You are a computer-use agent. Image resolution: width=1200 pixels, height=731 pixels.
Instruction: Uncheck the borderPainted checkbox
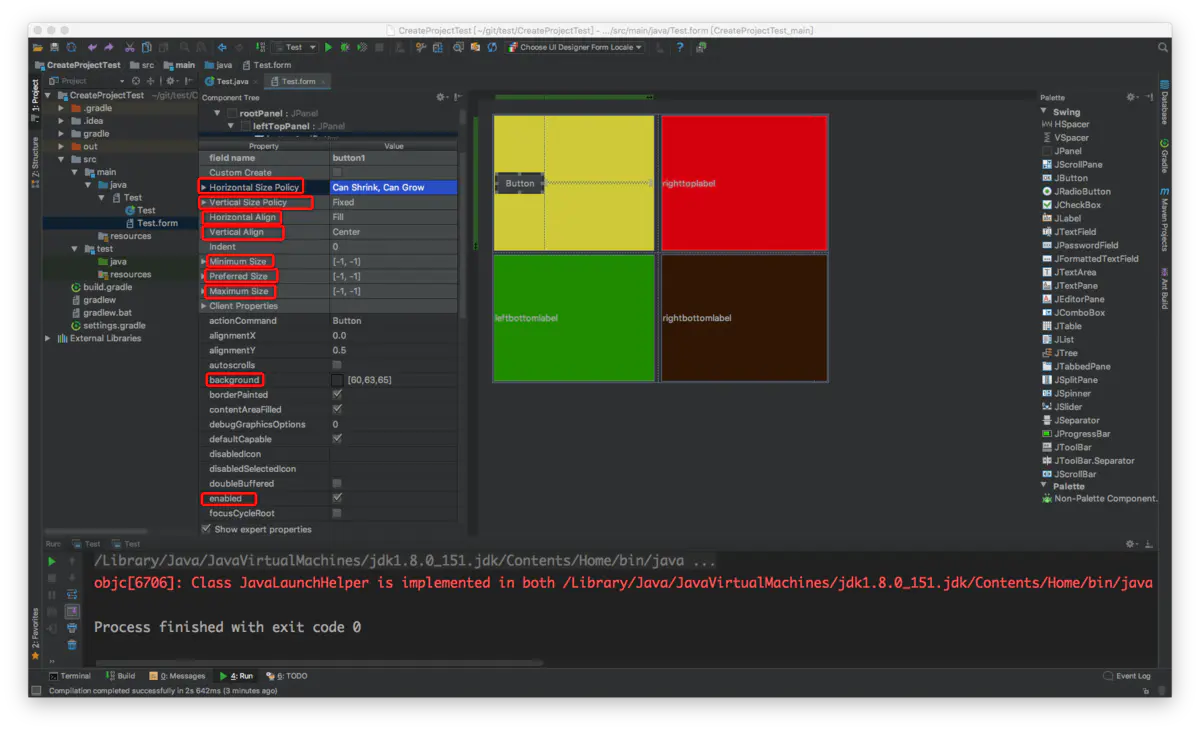pos(337,395)
